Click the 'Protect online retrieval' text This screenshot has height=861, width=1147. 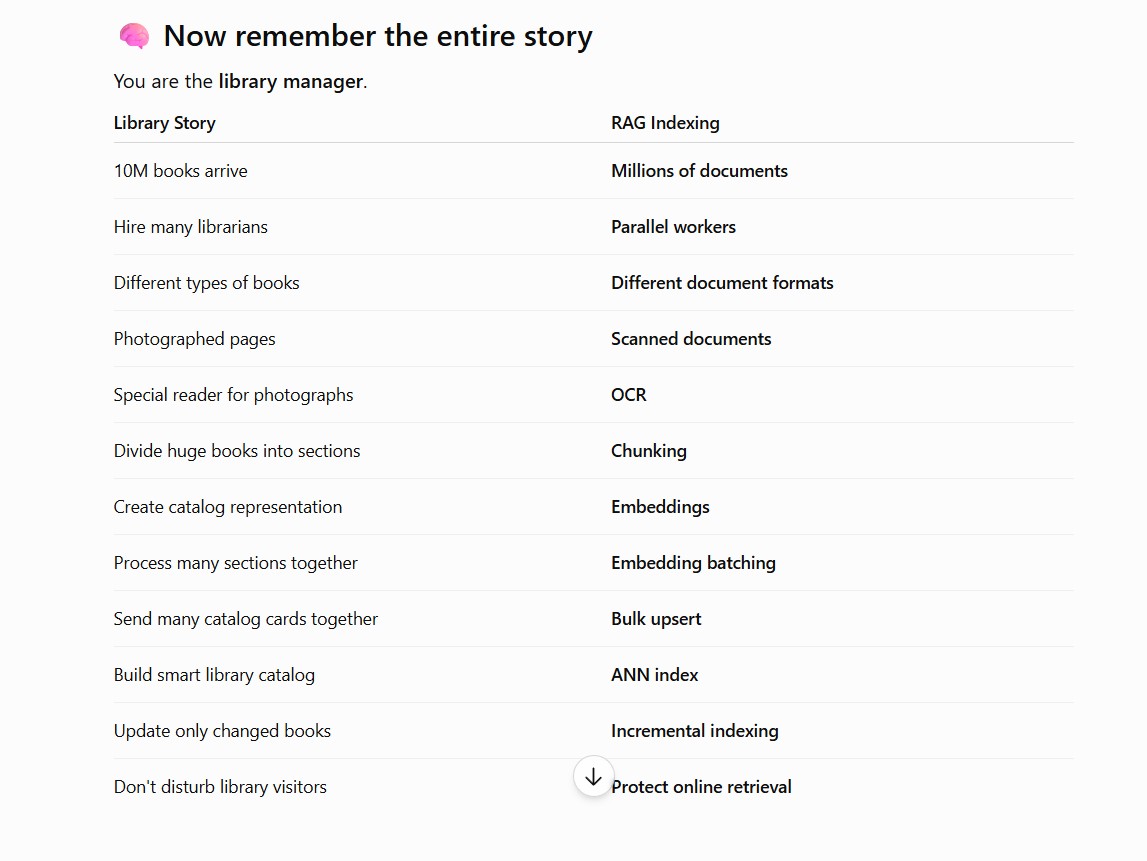click(702, 786)
